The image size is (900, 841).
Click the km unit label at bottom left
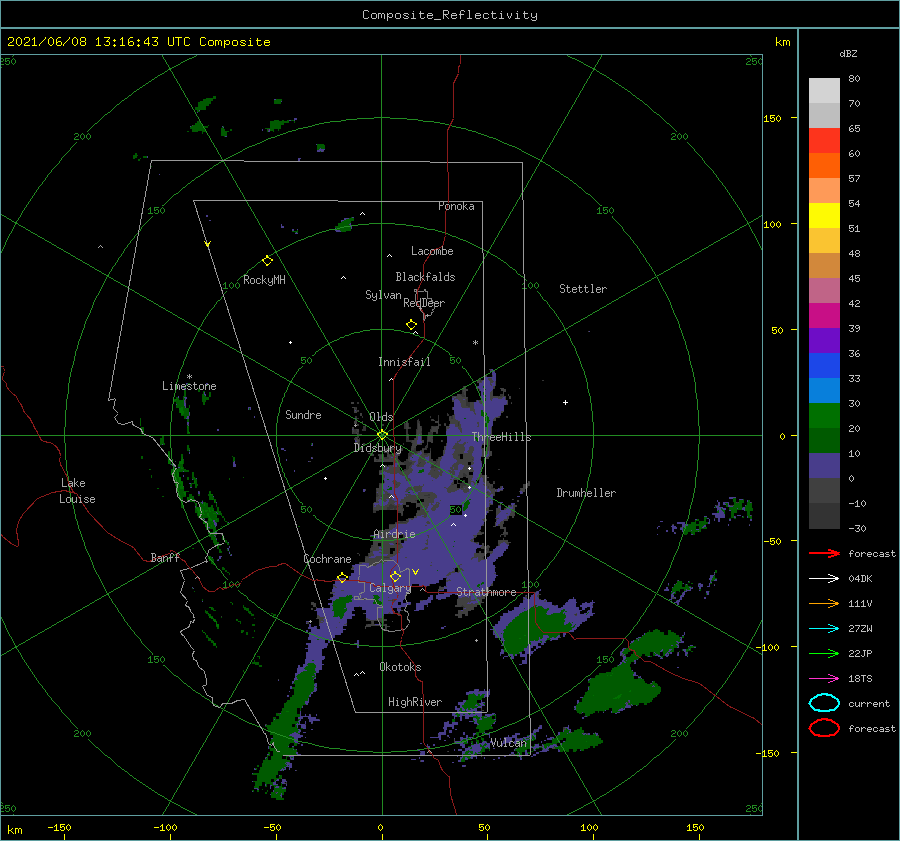(14, 830)
